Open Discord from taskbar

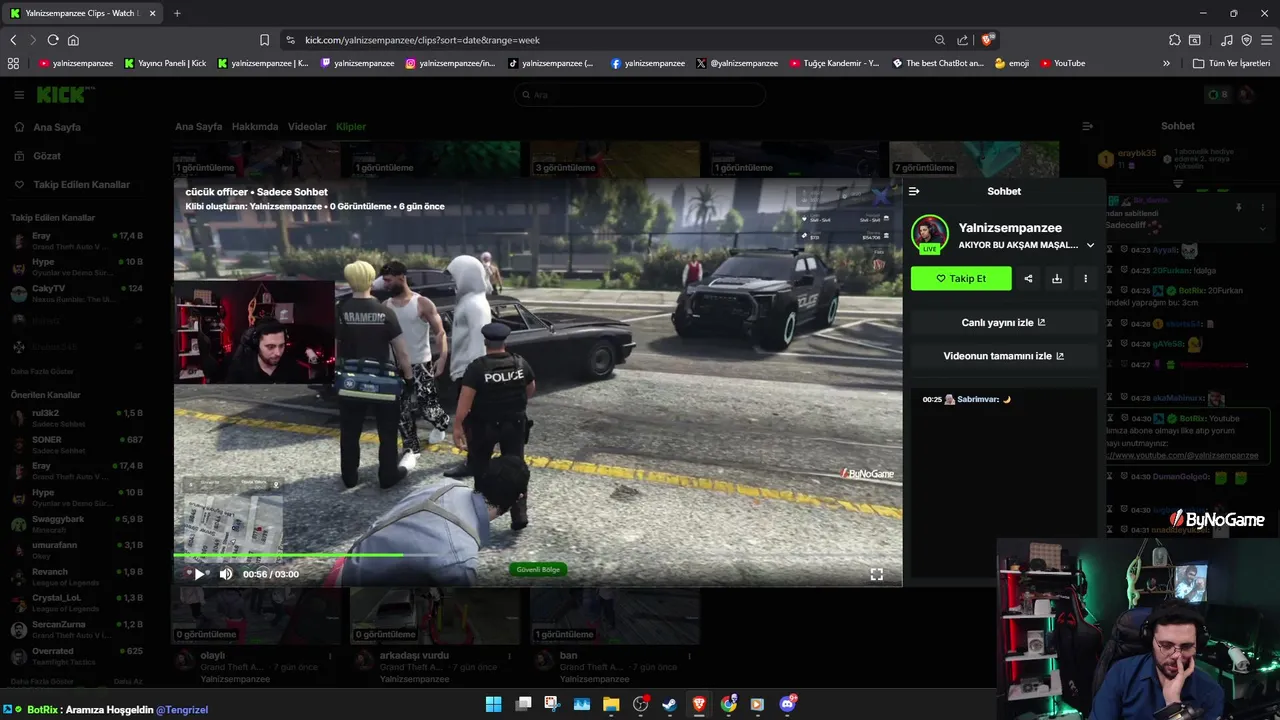tap(787, 704)
